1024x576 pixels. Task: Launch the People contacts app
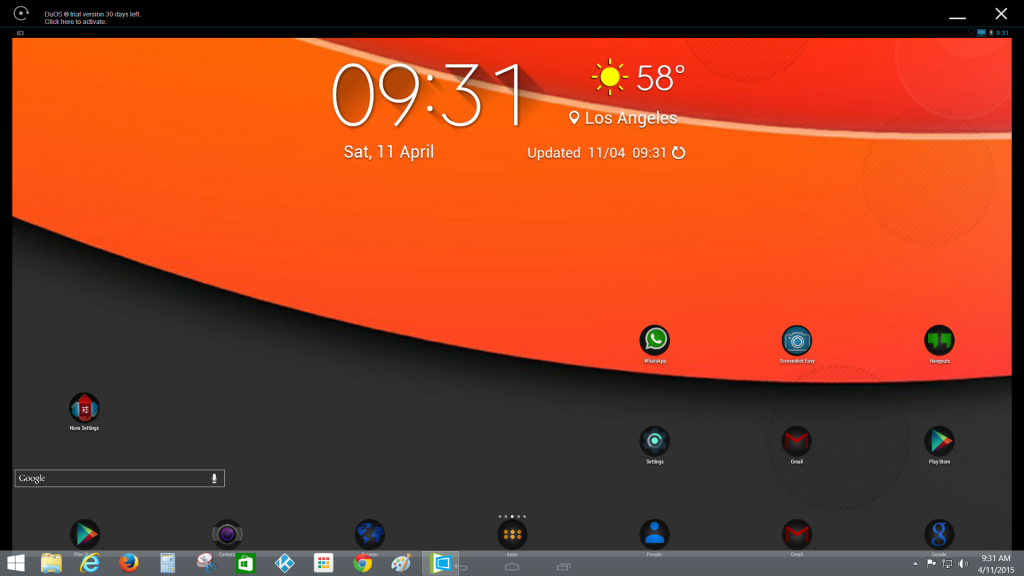click(655, 534)
